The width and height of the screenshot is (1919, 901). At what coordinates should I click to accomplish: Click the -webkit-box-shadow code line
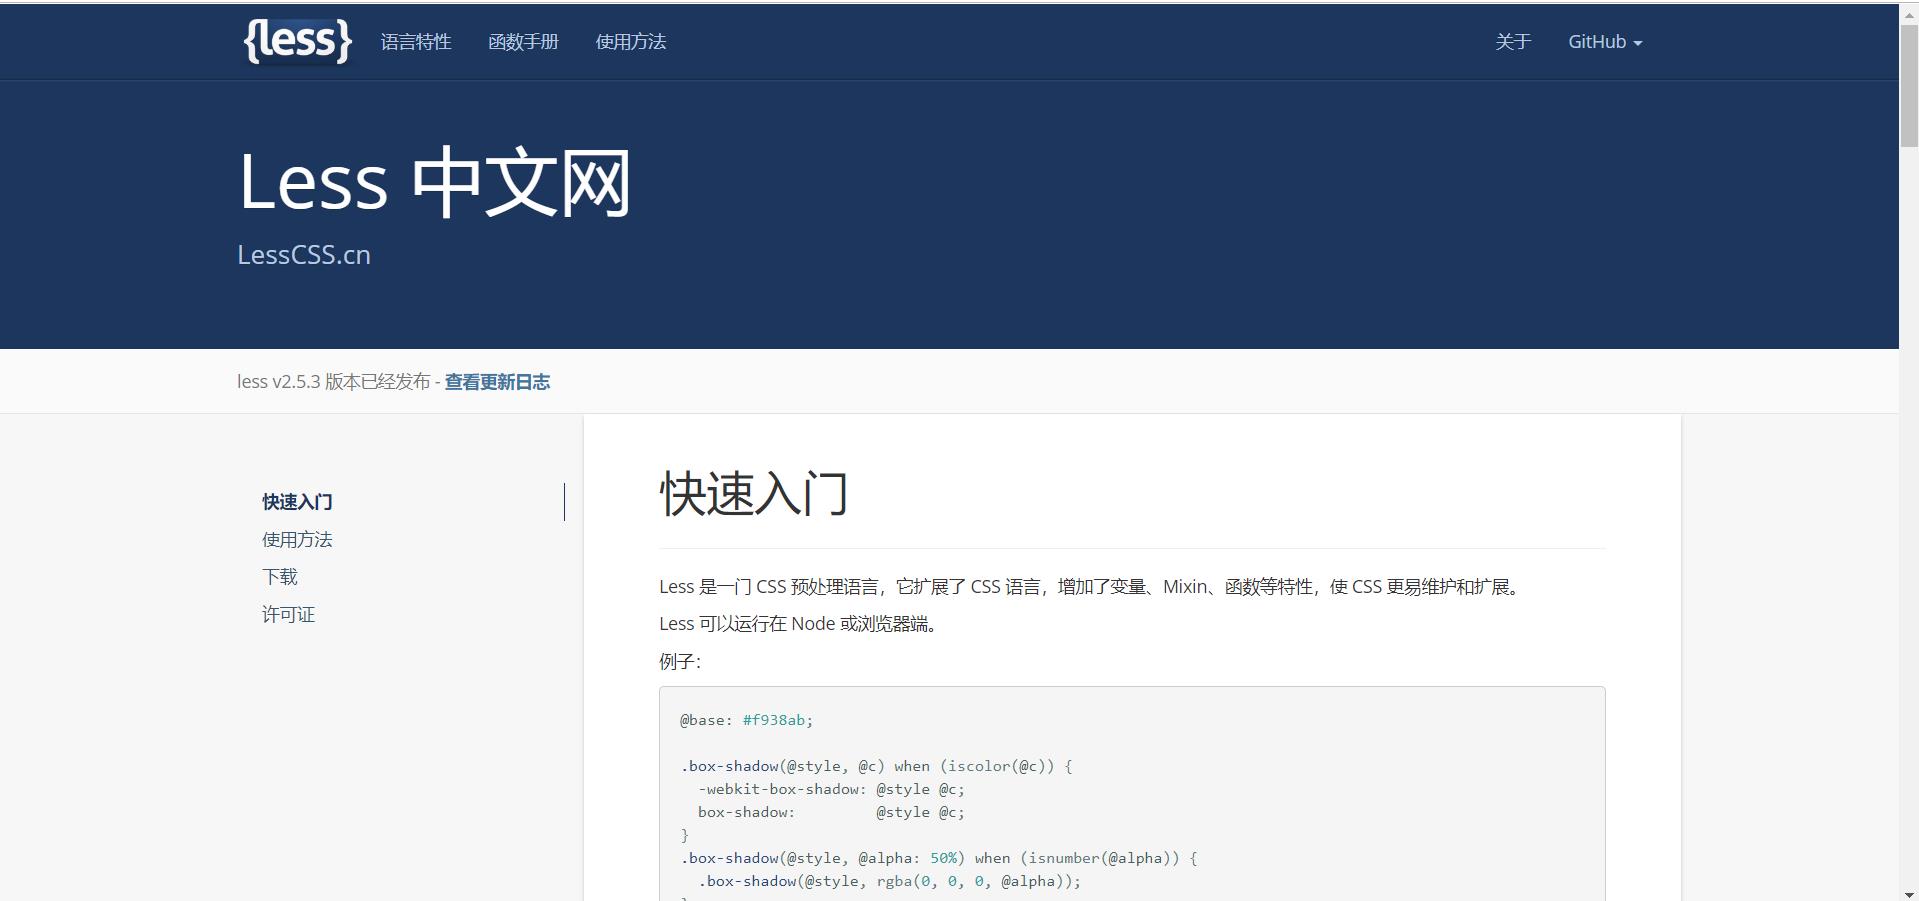tap(831, 789)
